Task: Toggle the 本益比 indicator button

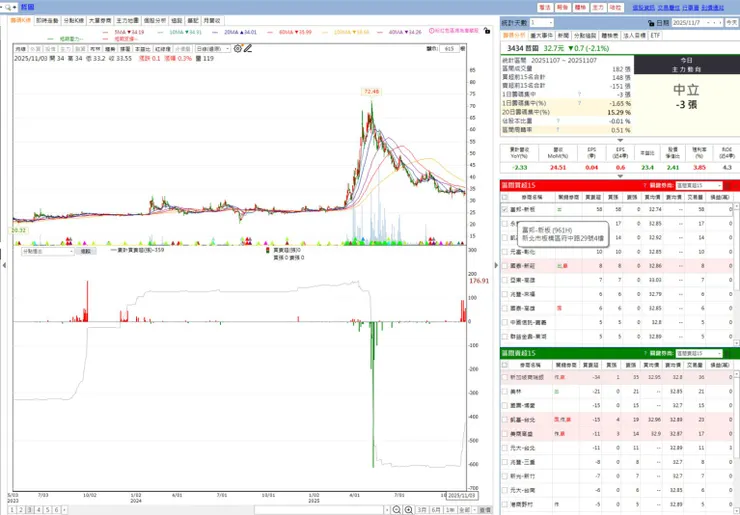Action: (x=142, y=49)
